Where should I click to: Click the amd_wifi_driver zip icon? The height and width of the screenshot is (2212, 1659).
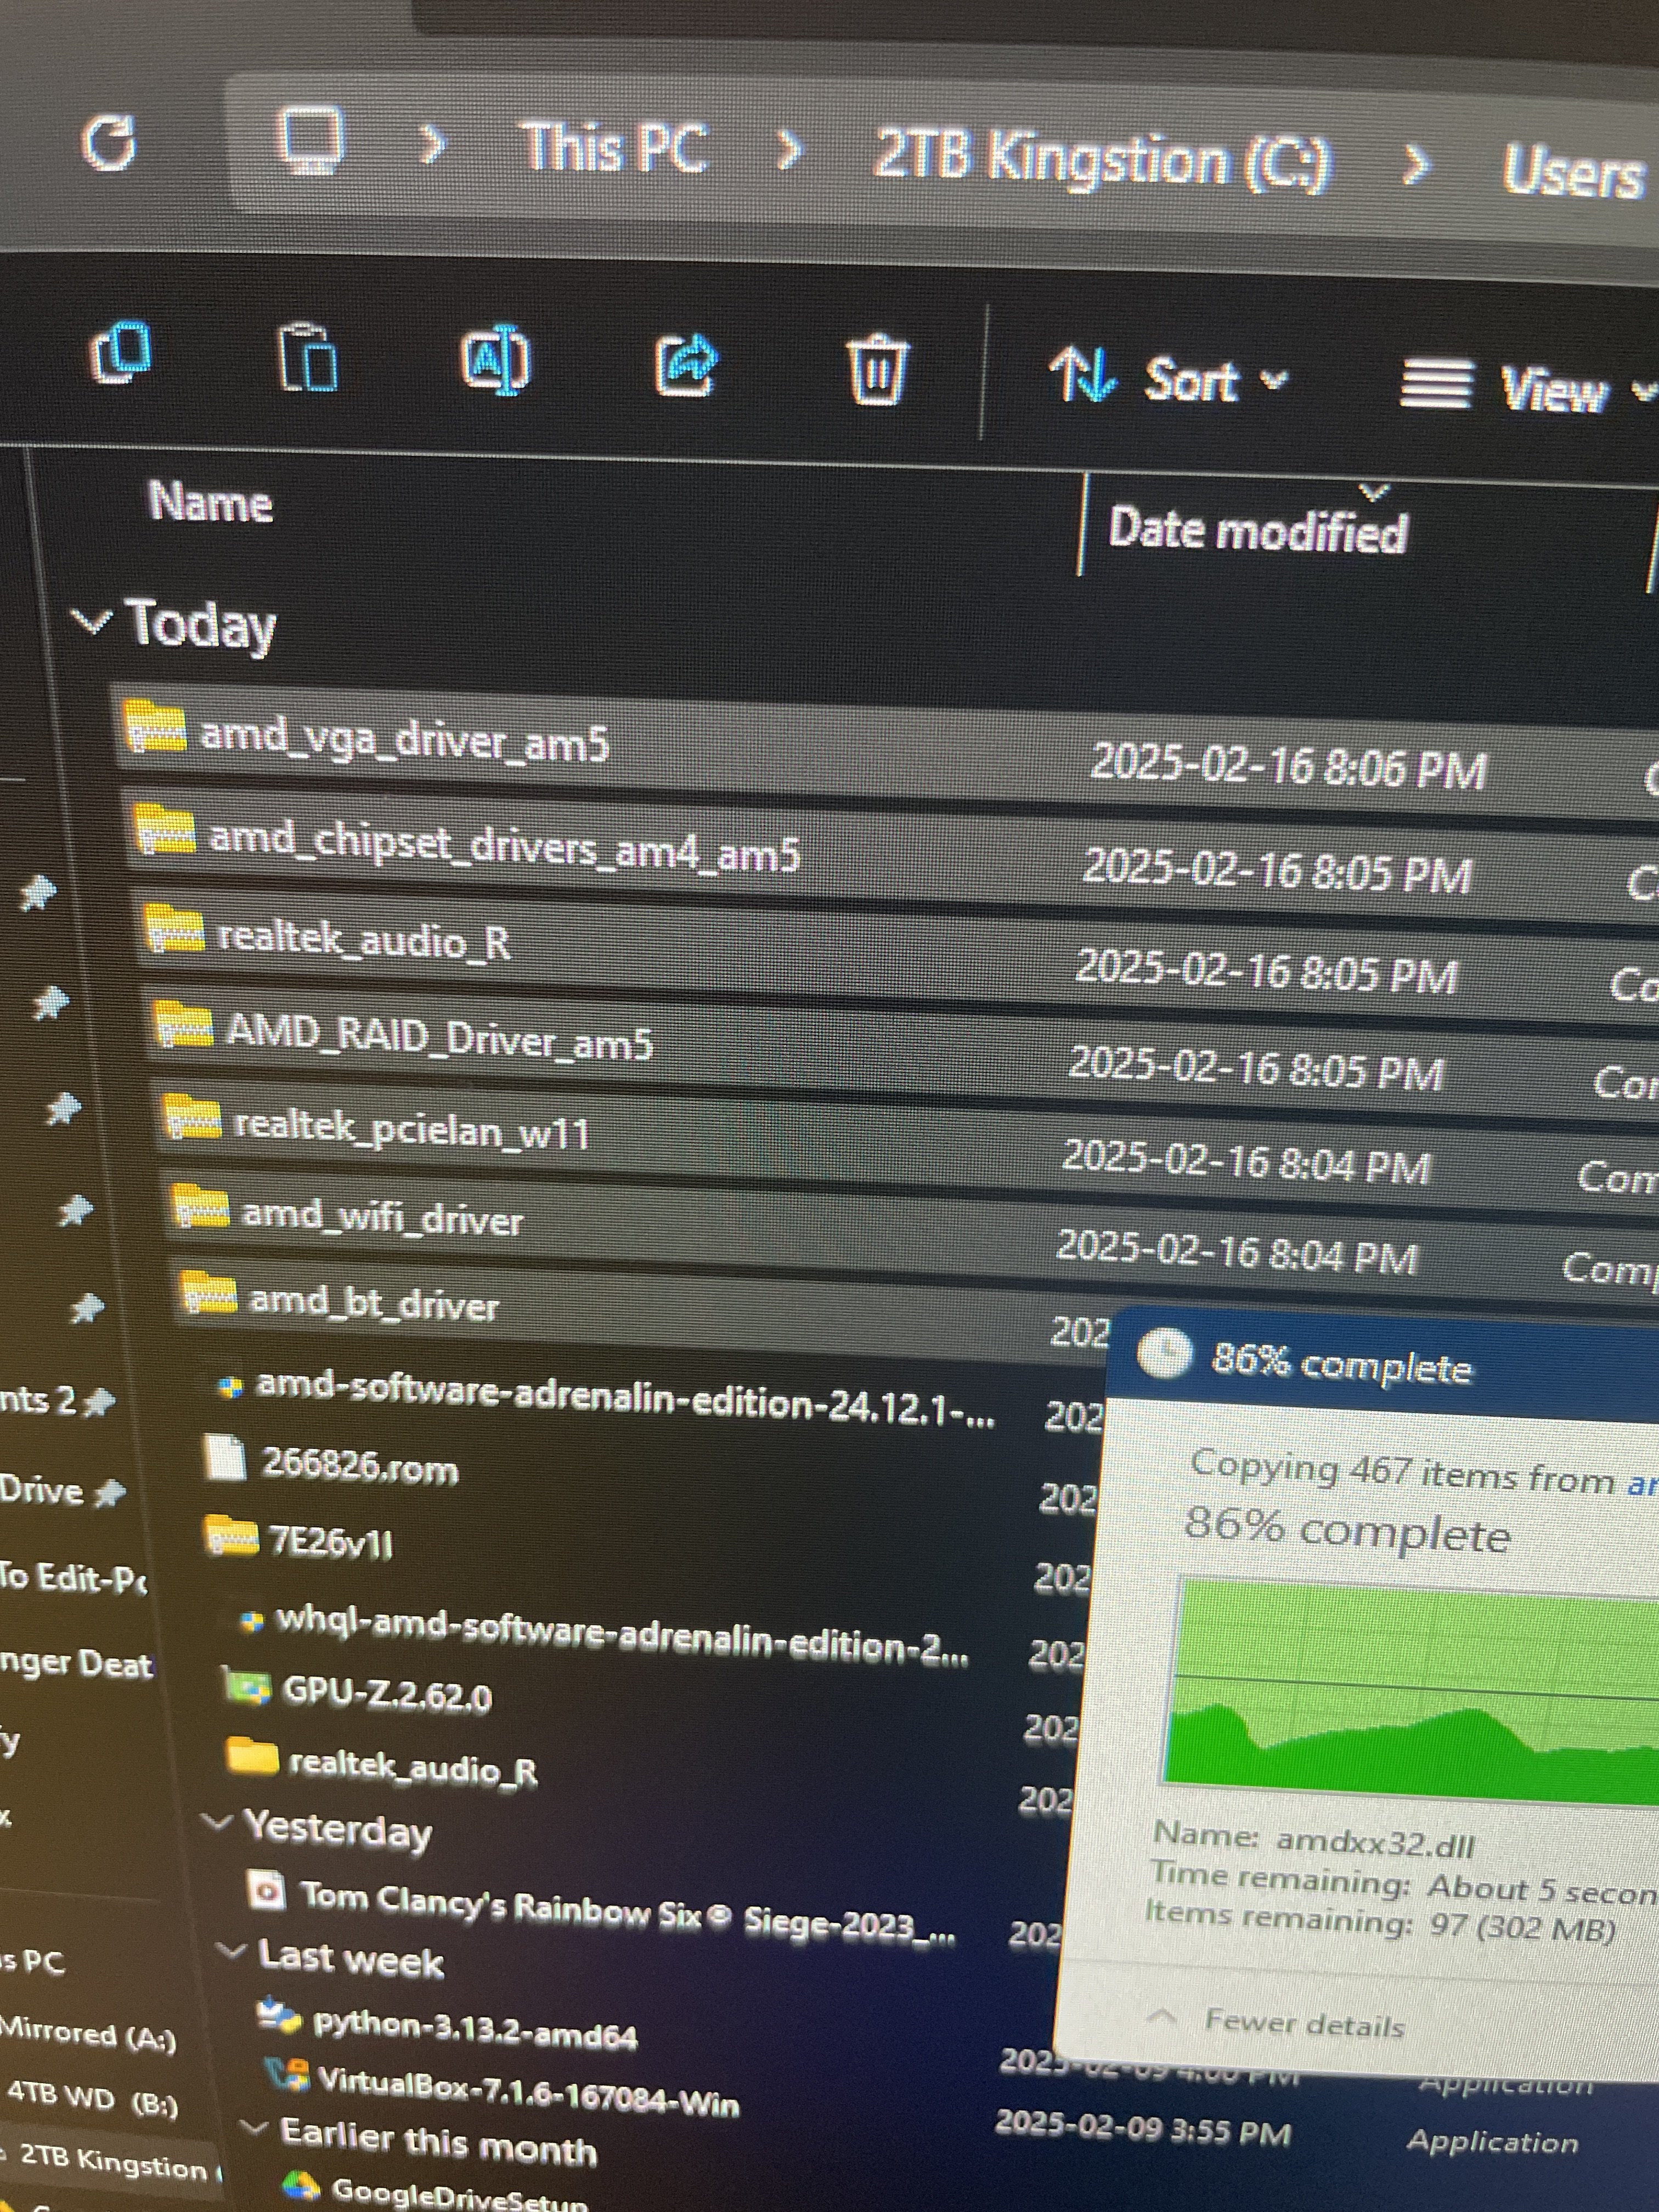[202, 1205]
